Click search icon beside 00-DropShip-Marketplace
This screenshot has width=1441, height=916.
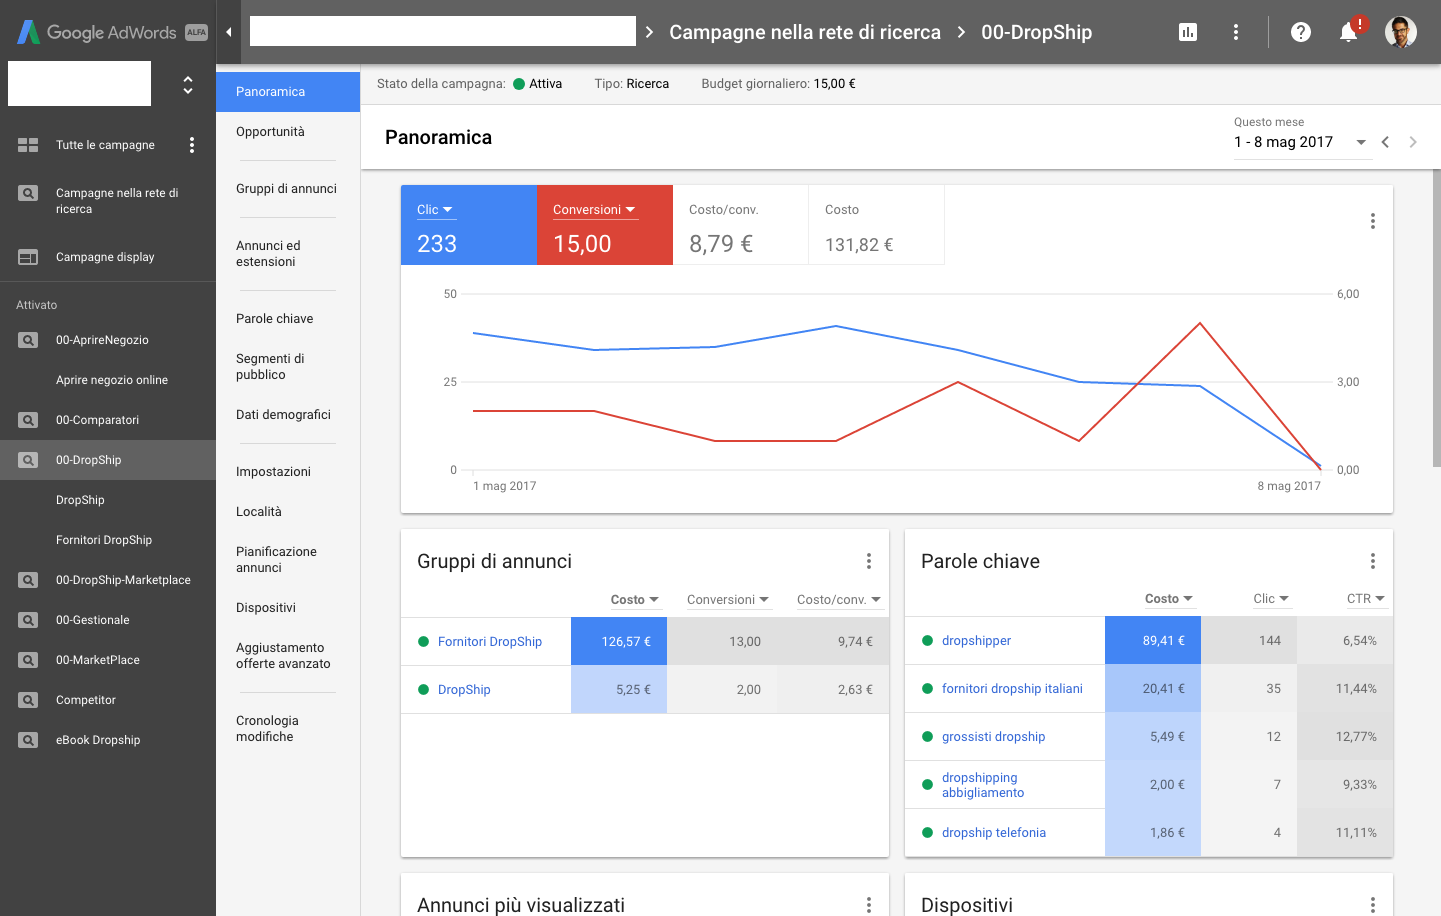(28, 580)
